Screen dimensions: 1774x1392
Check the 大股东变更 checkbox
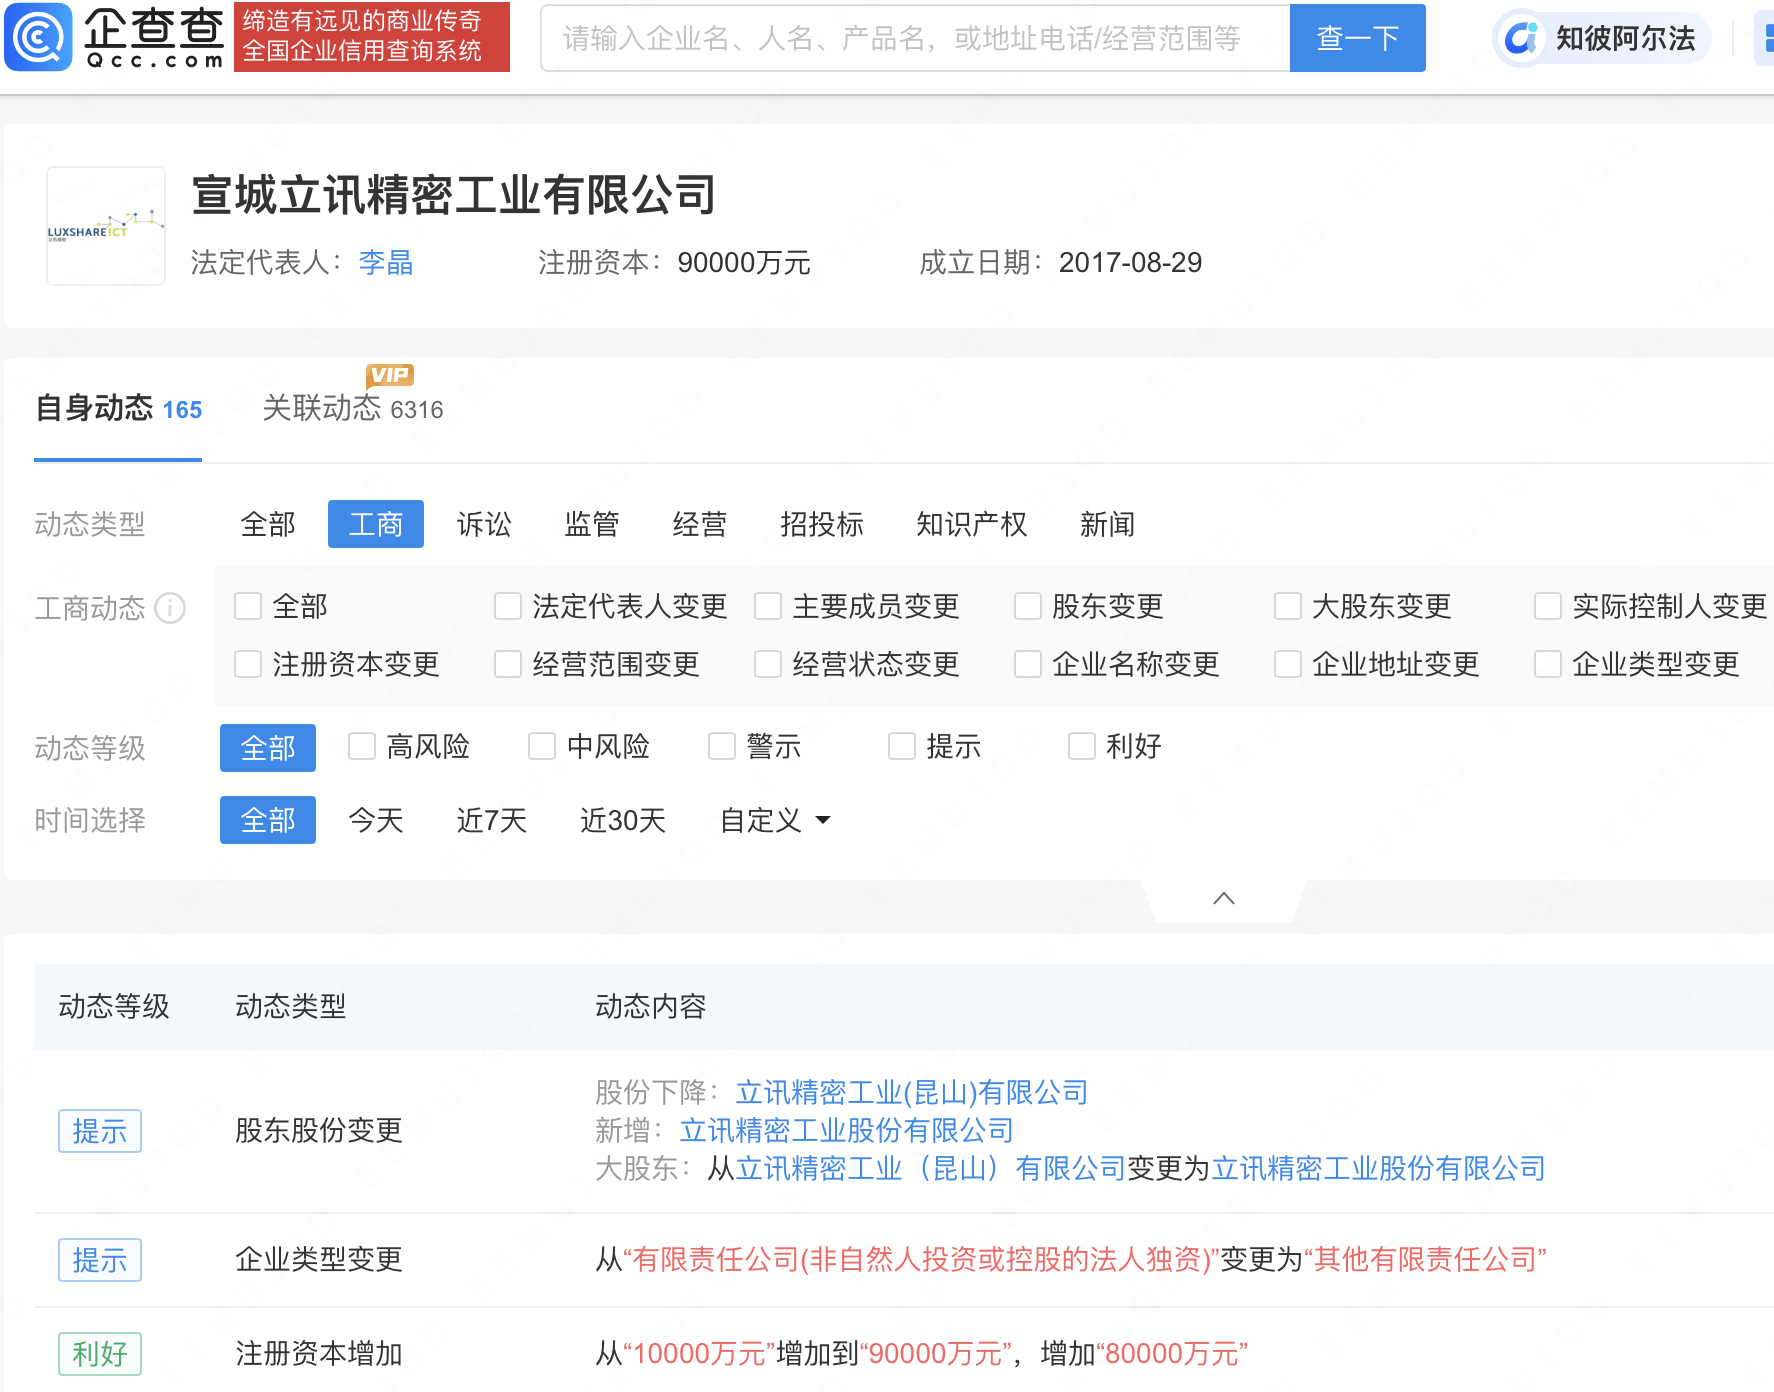coord(1288,606)
